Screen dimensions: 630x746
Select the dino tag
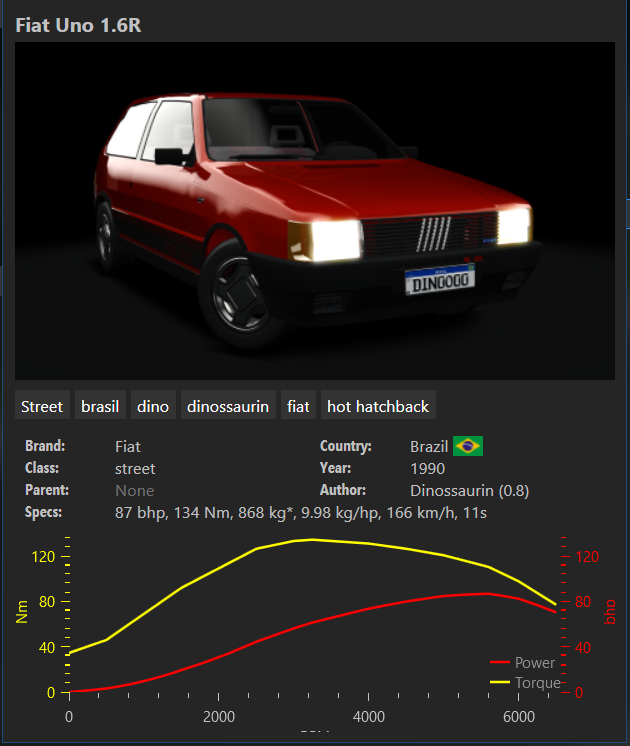click(153, 406)
